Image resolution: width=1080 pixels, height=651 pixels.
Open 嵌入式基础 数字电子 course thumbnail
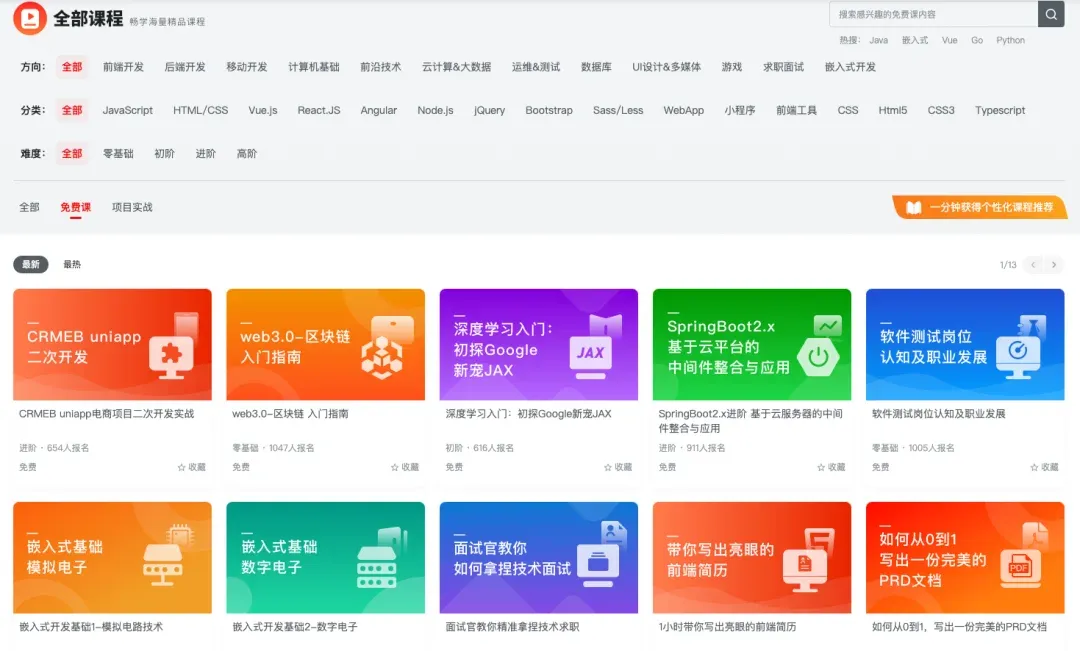(x=325, y=557)
